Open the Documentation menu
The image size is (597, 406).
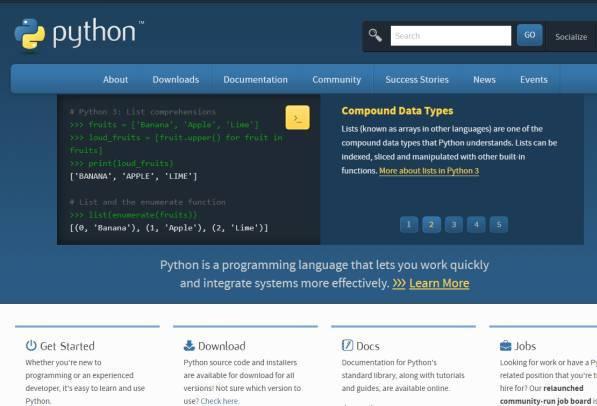(x=255, y=80)
